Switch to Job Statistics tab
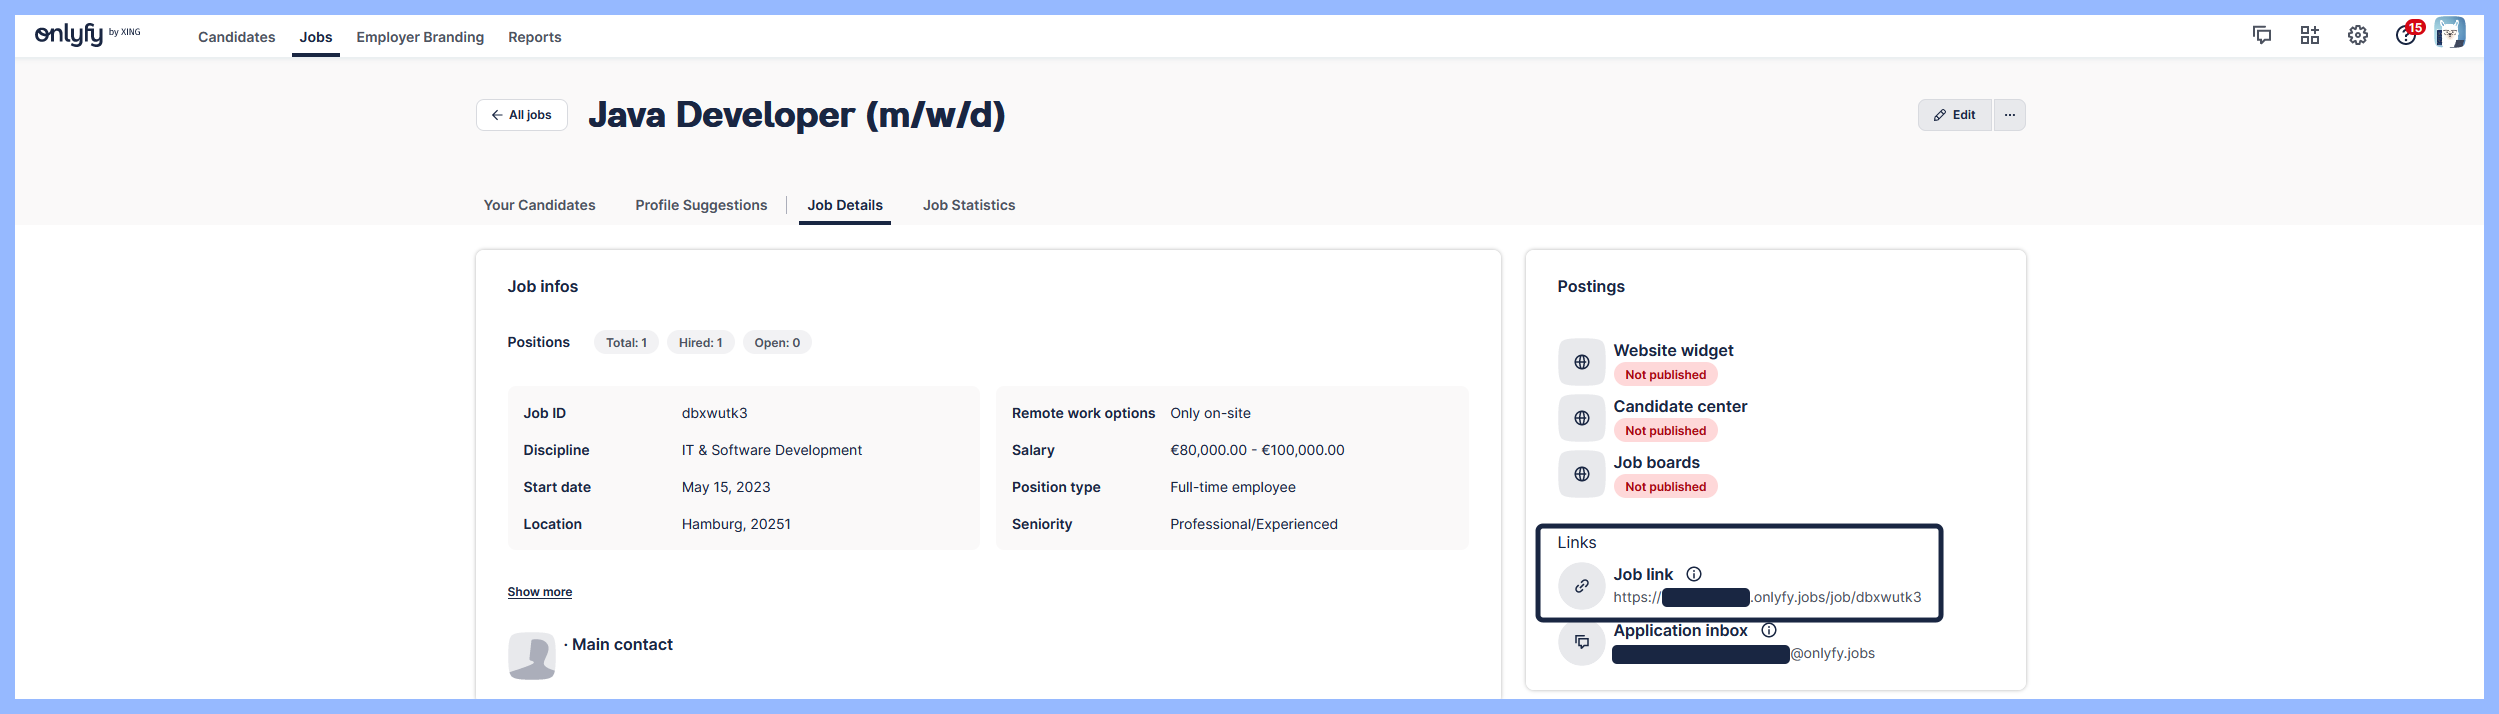2499x714 pixels. tap(968, 205)
